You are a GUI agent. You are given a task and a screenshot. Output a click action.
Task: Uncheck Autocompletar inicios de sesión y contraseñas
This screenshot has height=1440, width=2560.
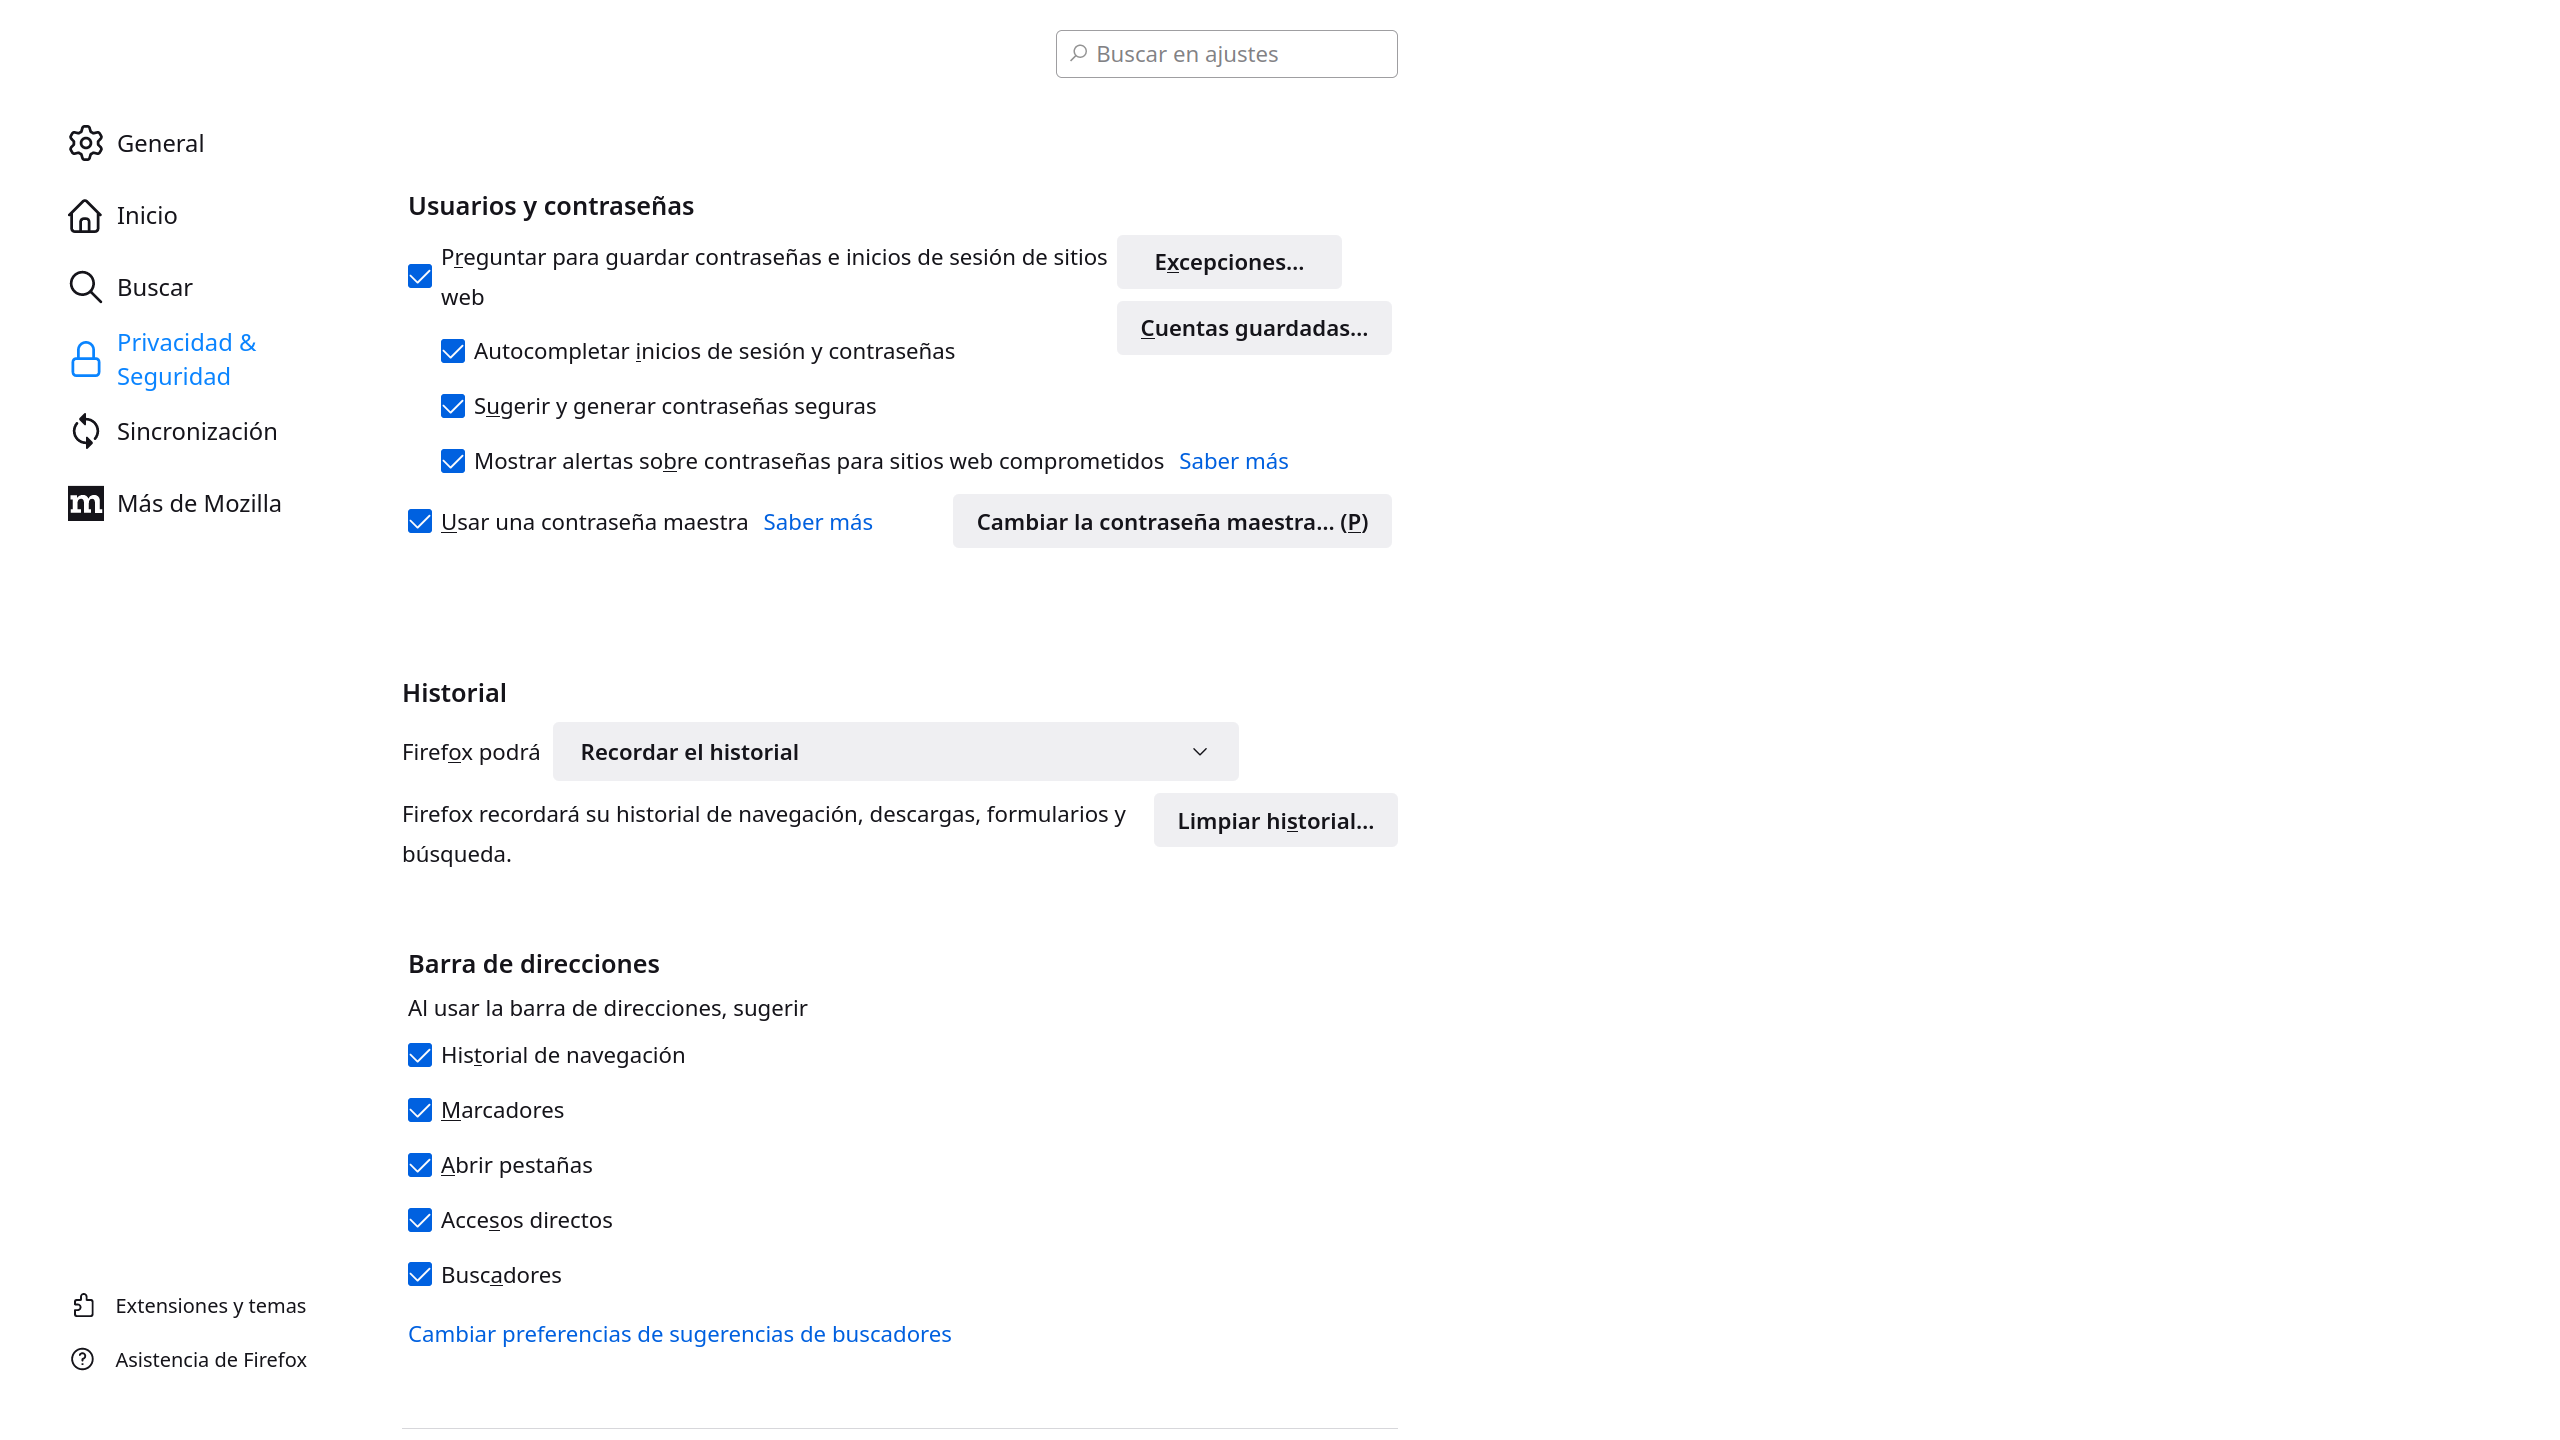tap(453, 351)
